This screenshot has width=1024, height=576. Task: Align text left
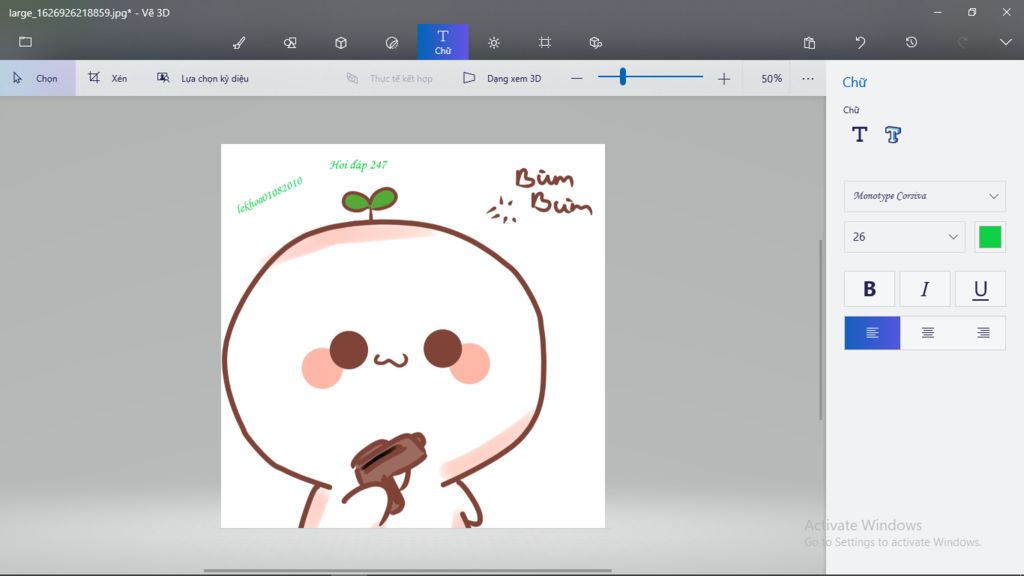point(872,333)
